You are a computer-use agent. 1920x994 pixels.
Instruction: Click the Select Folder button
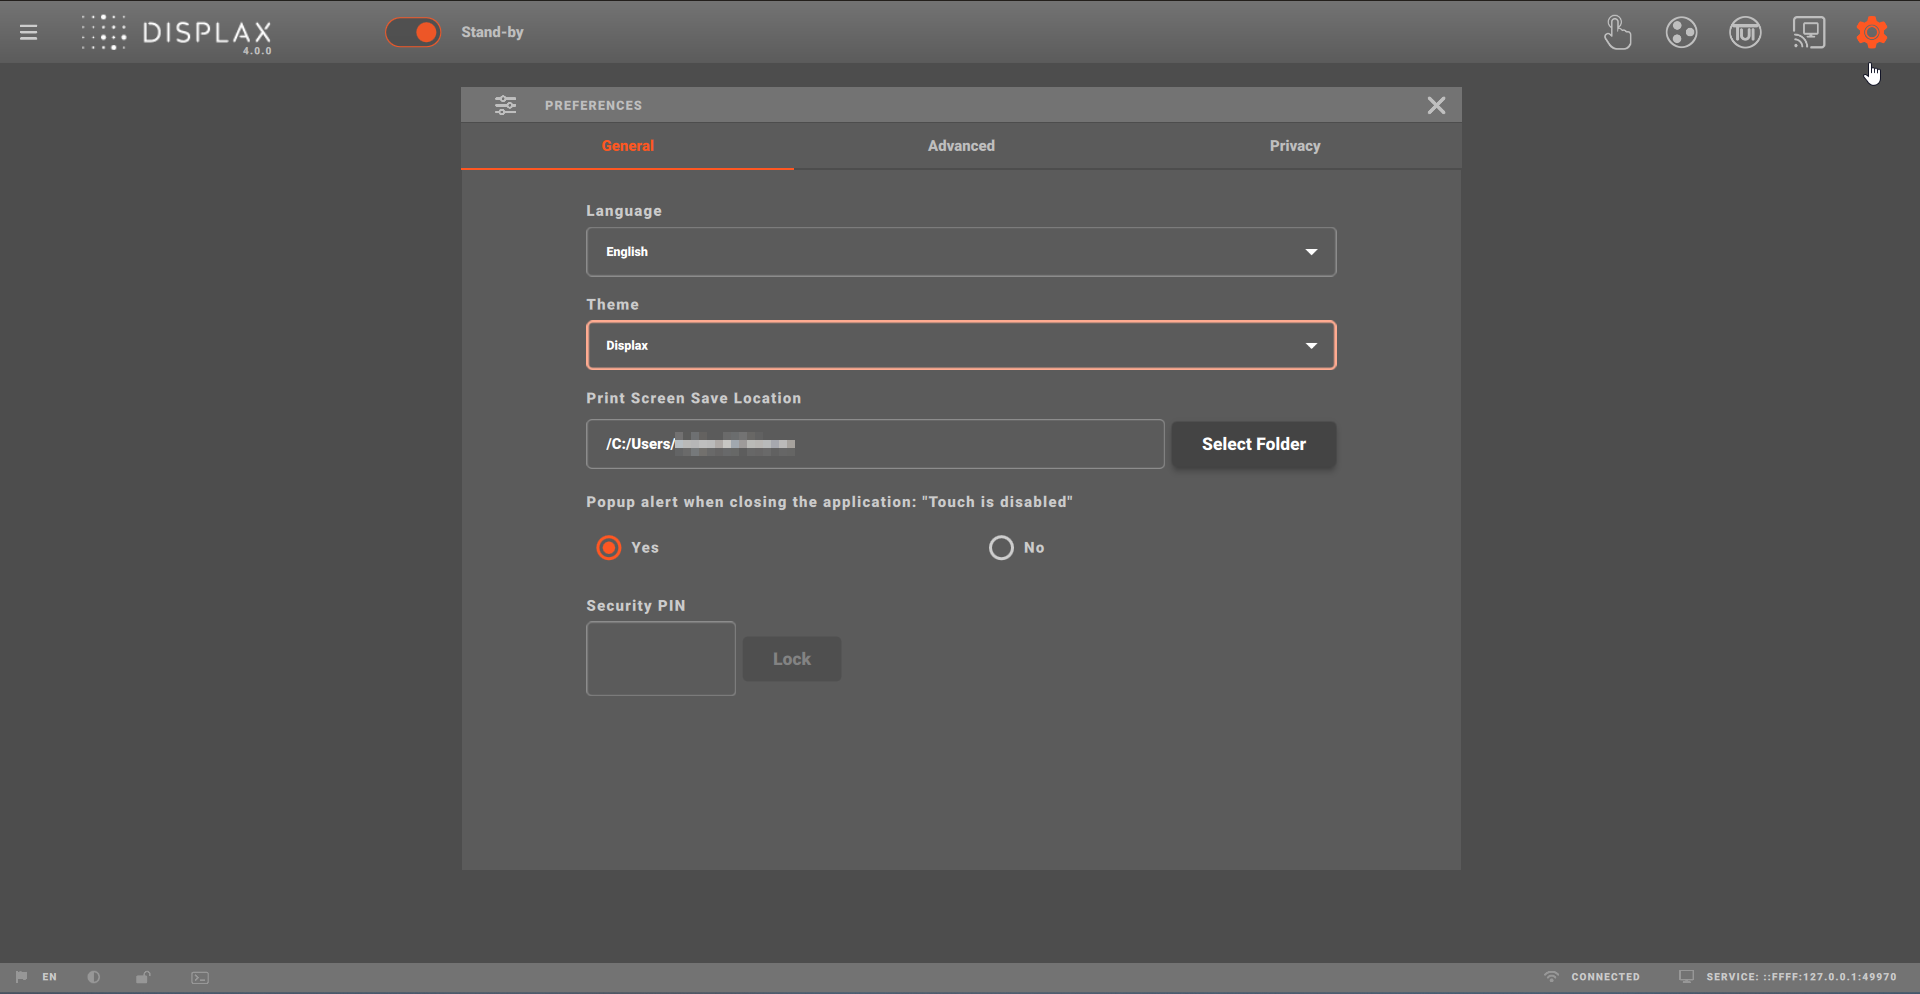[1253, 444]
